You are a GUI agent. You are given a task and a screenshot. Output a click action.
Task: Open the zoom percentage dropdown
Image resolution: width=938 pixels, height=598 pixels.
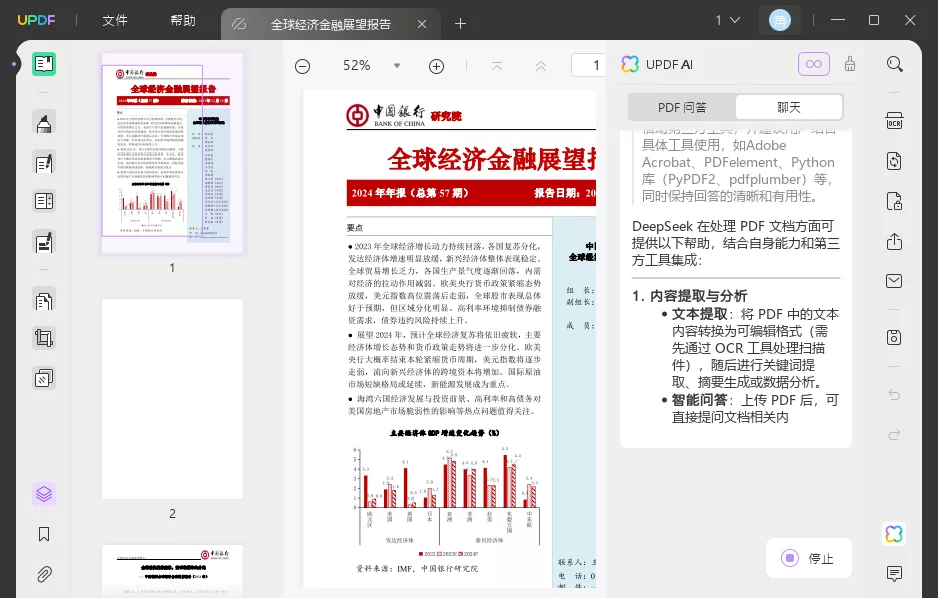click(397, 66)
